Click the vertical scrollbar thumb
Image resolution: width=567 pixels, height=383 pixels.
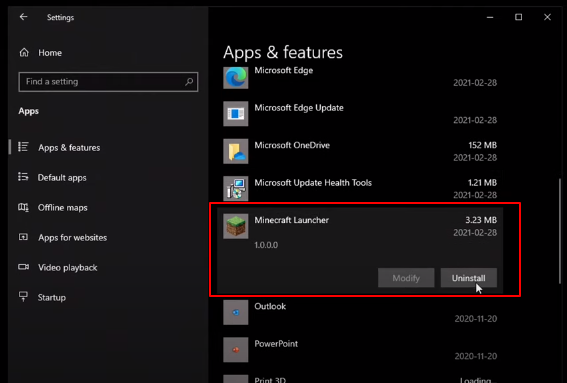560,231
